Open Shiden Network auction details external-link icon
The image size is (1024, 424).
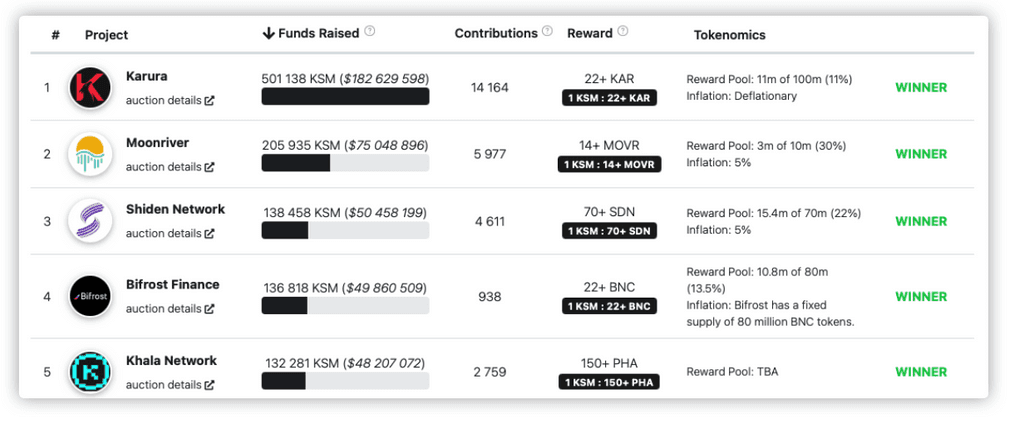(x=209, y=233)
